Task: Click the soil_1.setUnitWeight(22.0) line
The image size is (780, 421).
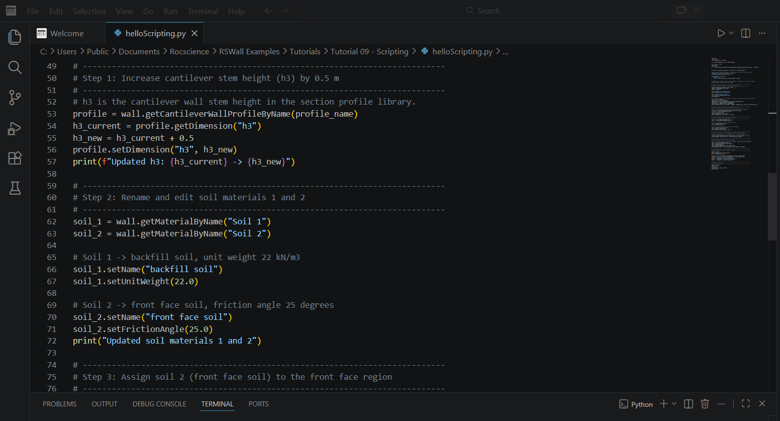Action: 135,281
